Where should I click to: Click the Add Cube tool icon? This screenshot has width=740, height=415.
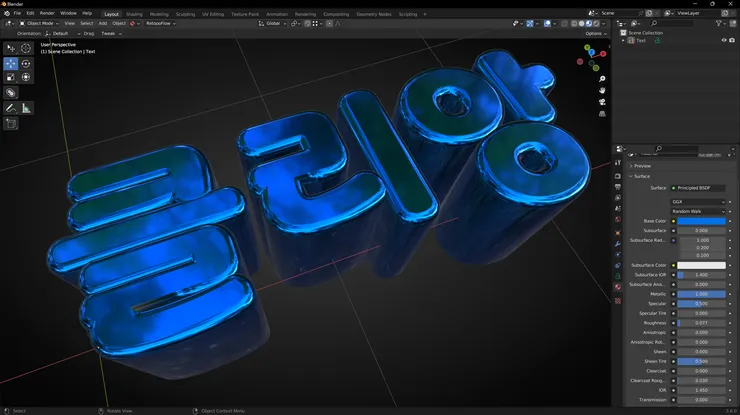click(x=10, y=124)
